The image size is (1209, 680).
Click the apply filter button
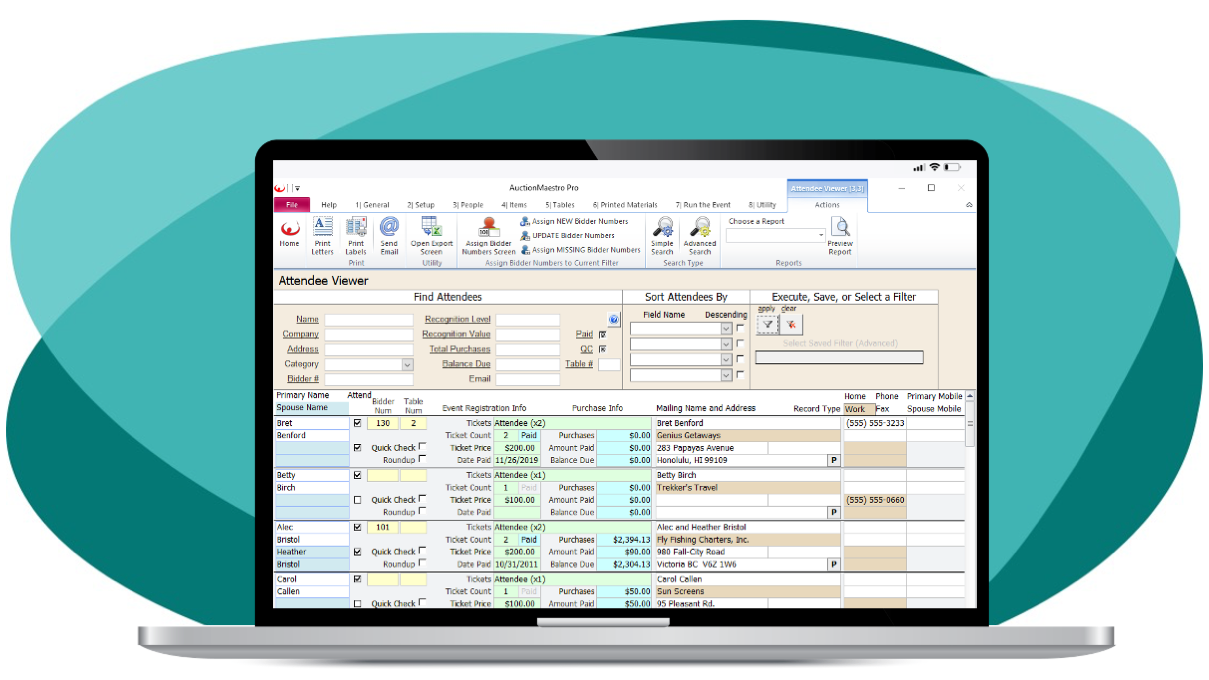point(767,325)
